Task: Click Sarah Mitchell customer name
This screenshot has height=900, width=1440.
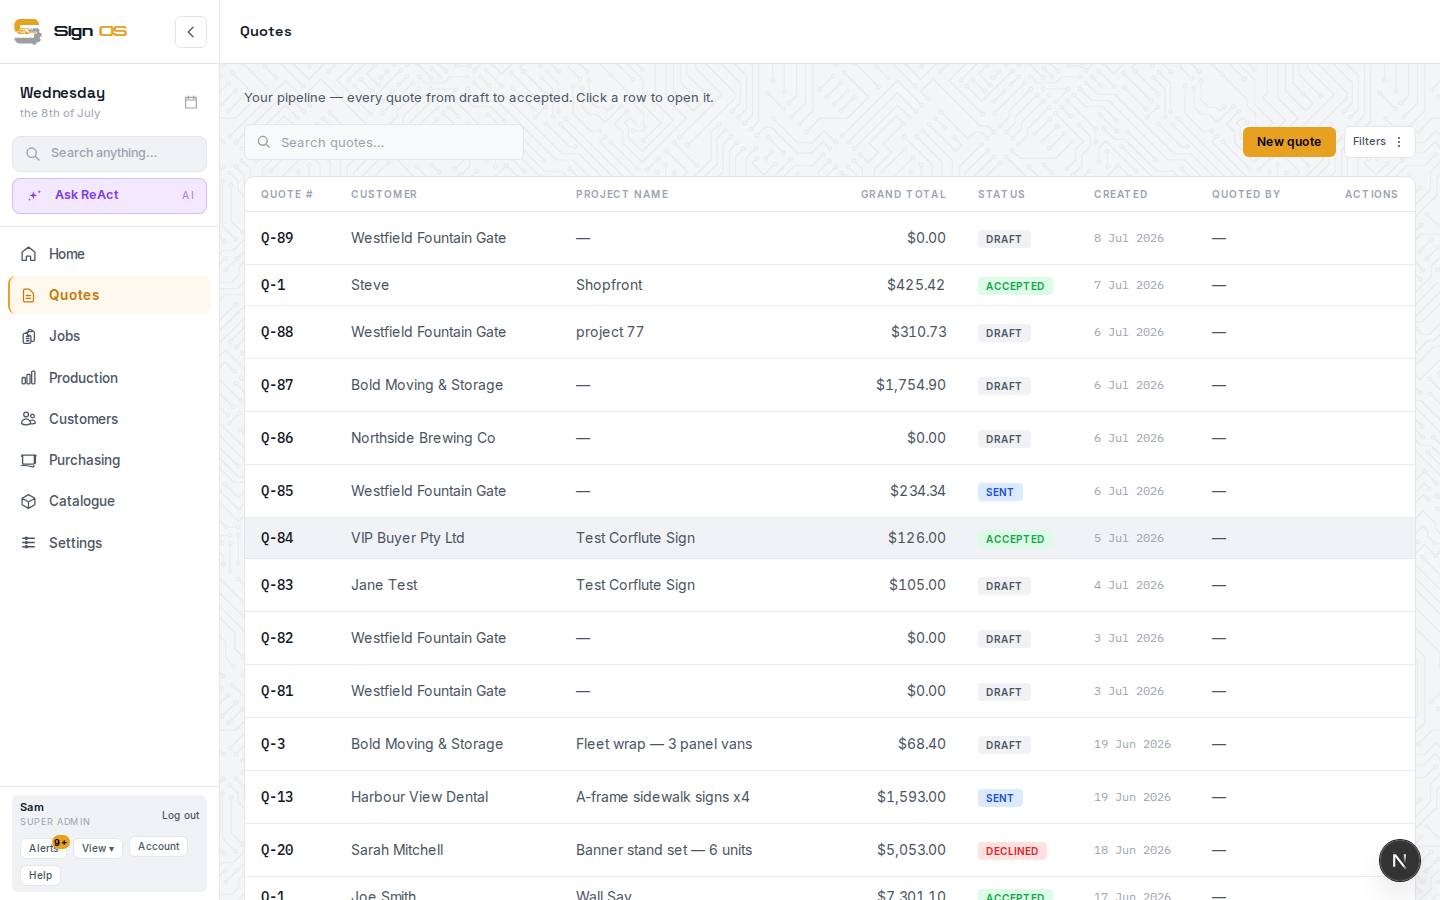Action: [x=397, y=850]
